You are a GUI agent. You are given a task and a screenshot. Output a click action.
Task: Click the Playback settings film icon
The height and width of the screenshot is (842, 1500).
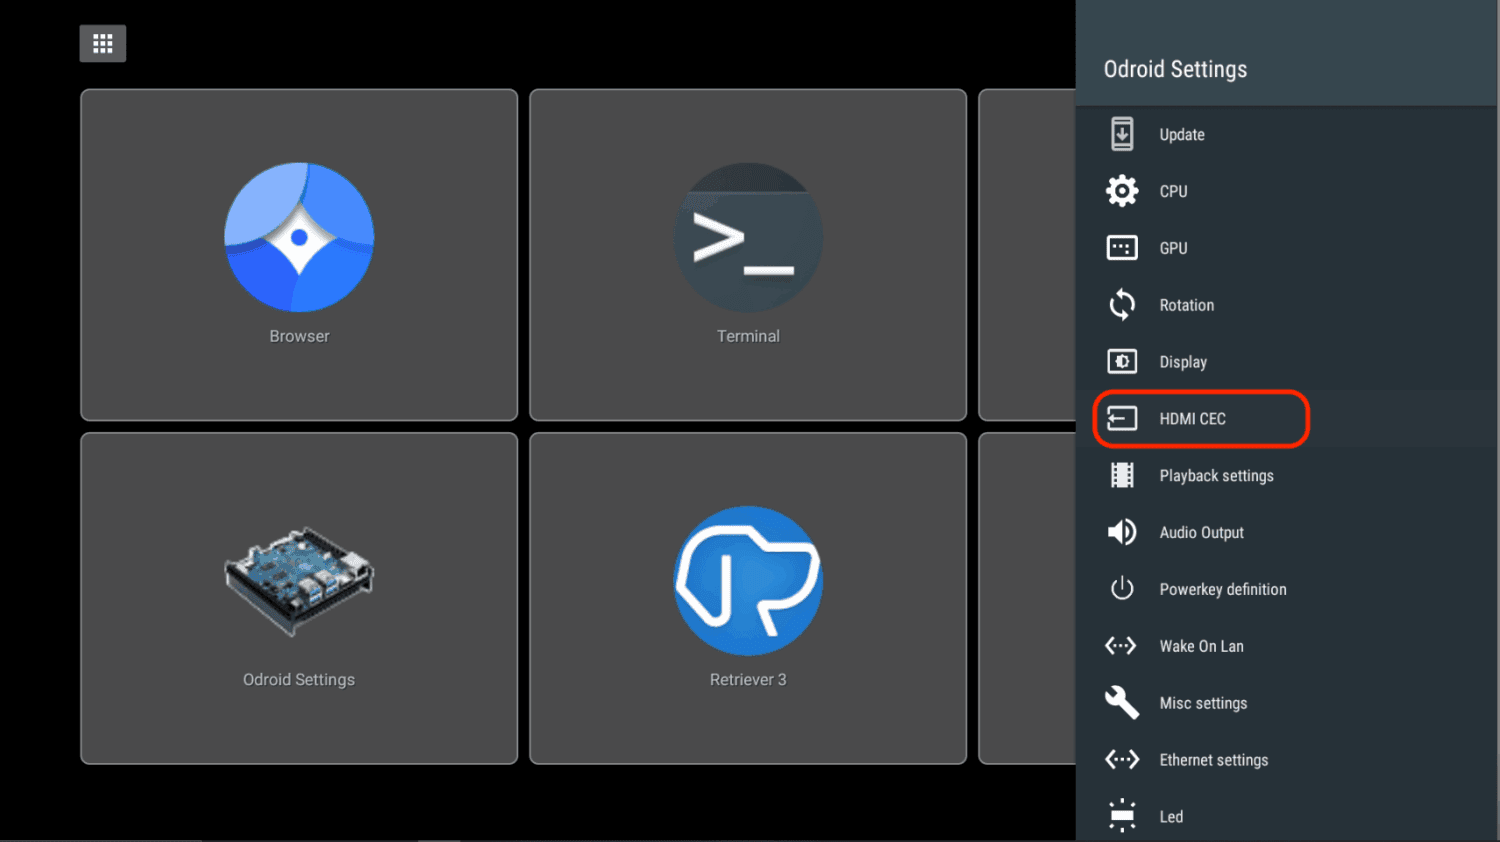1122,476
